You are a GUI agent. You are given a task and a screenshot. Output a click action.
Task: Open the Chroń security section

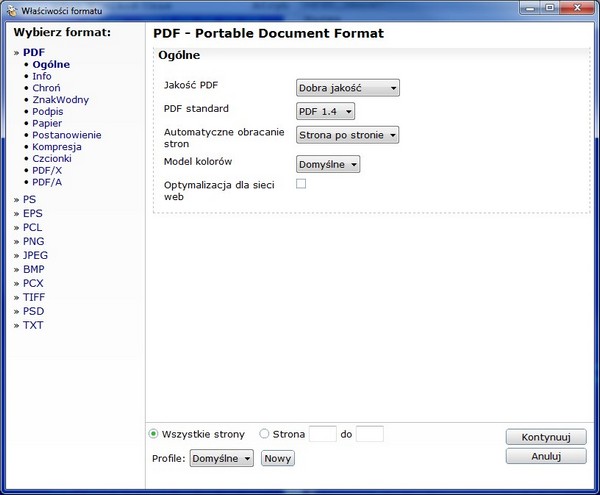tap(46, 88)
